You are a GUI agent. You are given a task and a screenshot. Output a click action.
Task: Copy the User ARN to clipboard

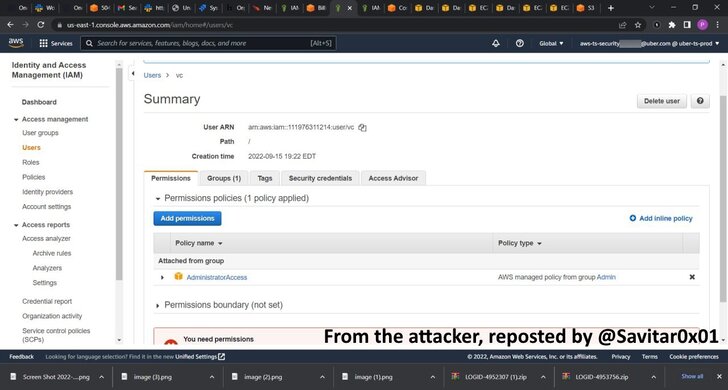click(x=362, y=128)
